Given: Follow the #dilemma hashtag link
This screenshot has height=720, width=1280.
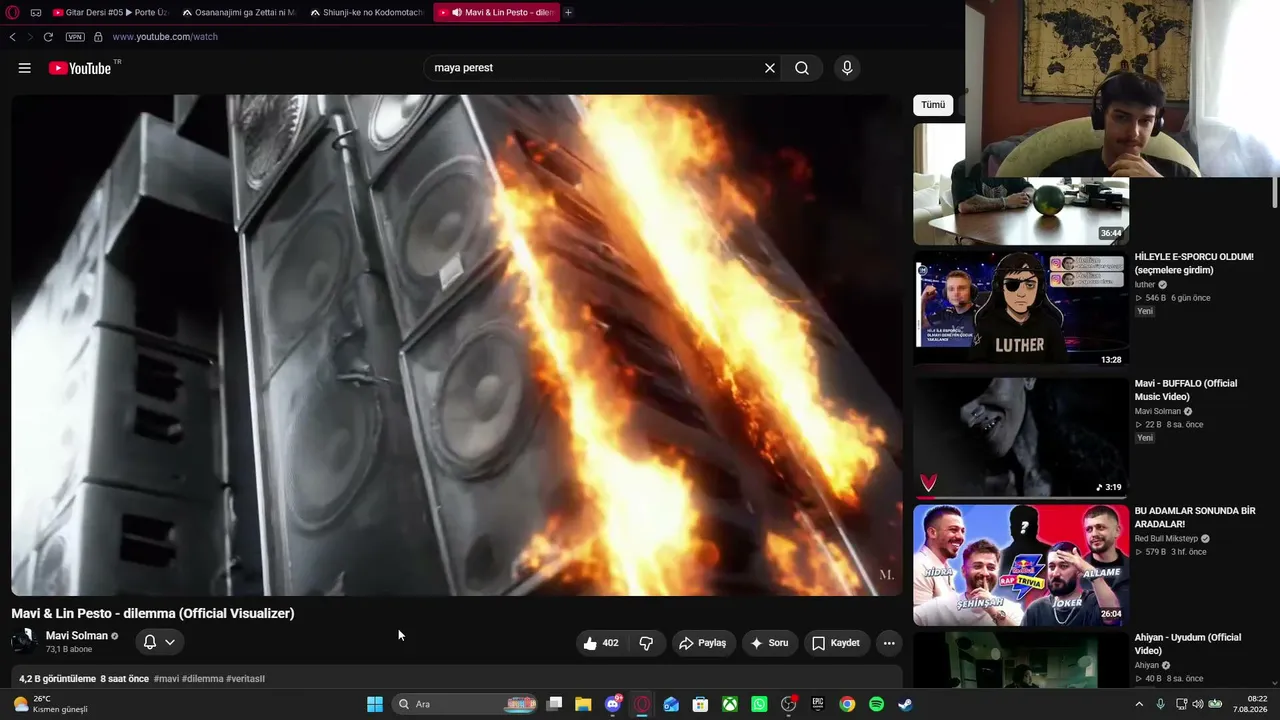Looking at the screenshot, I should (203, 679).
